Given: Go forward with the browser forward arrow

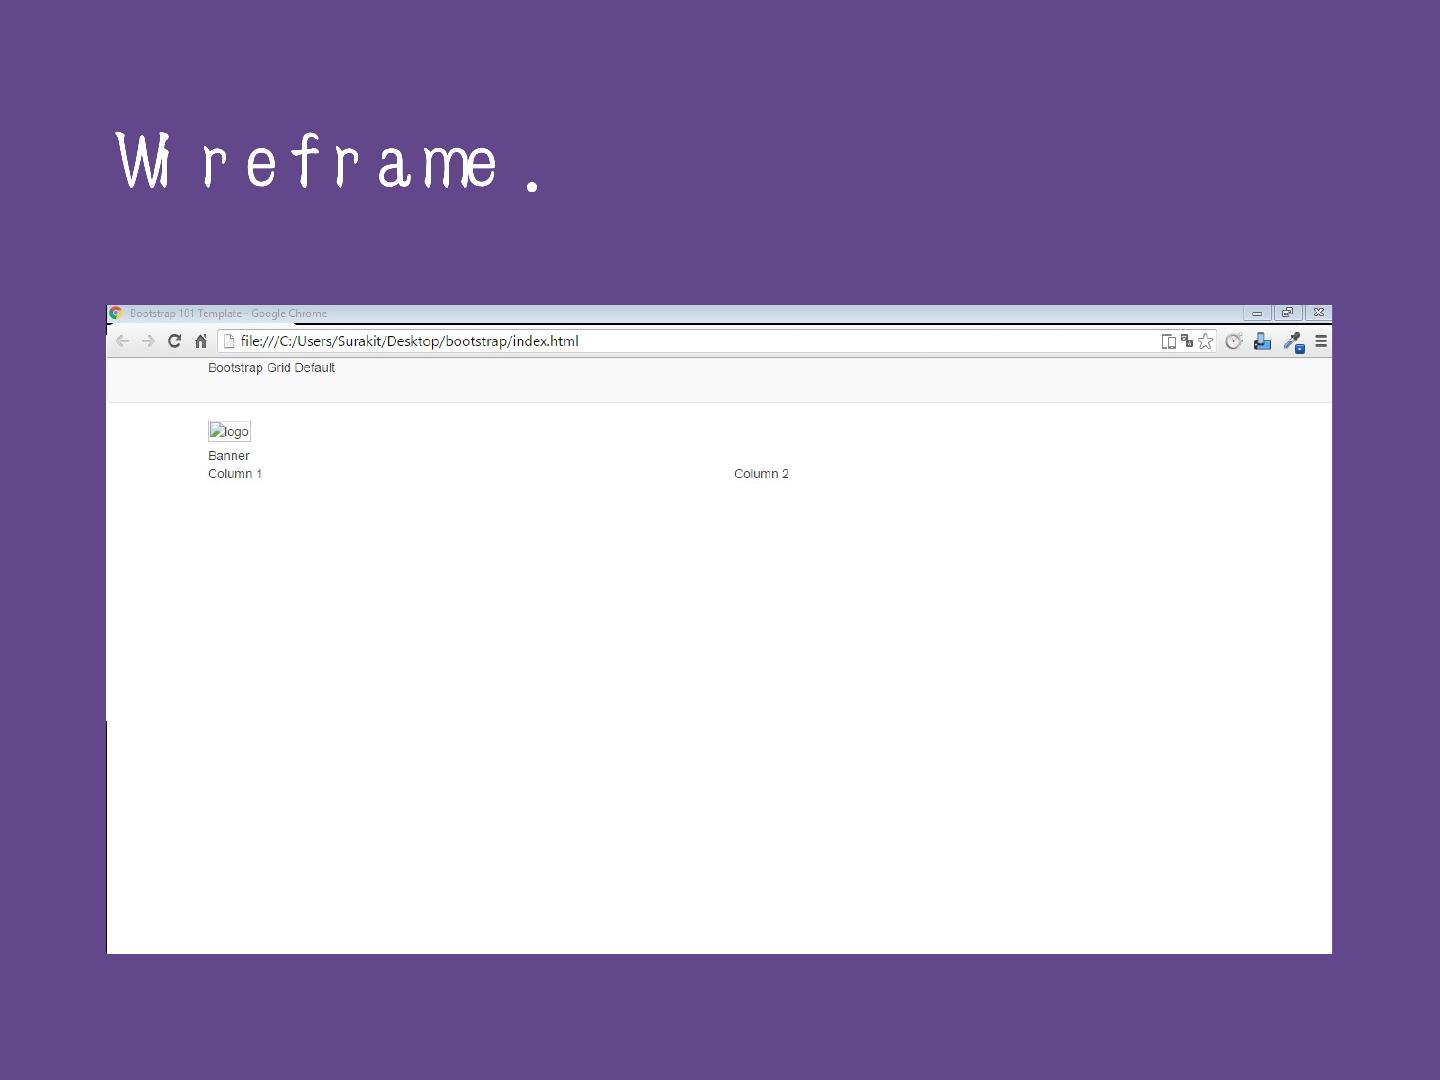Looking at the screenshot, I should [x=148, y=342].
